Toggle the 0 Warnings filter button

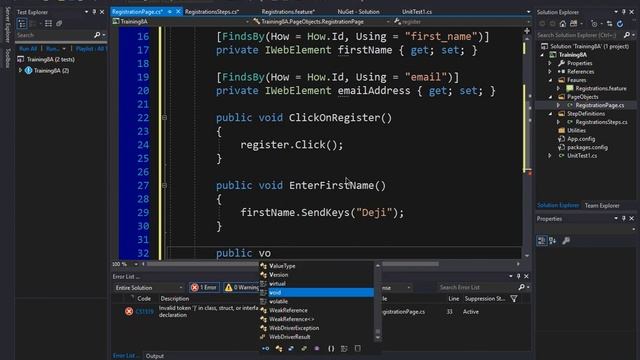click(241, 287)
